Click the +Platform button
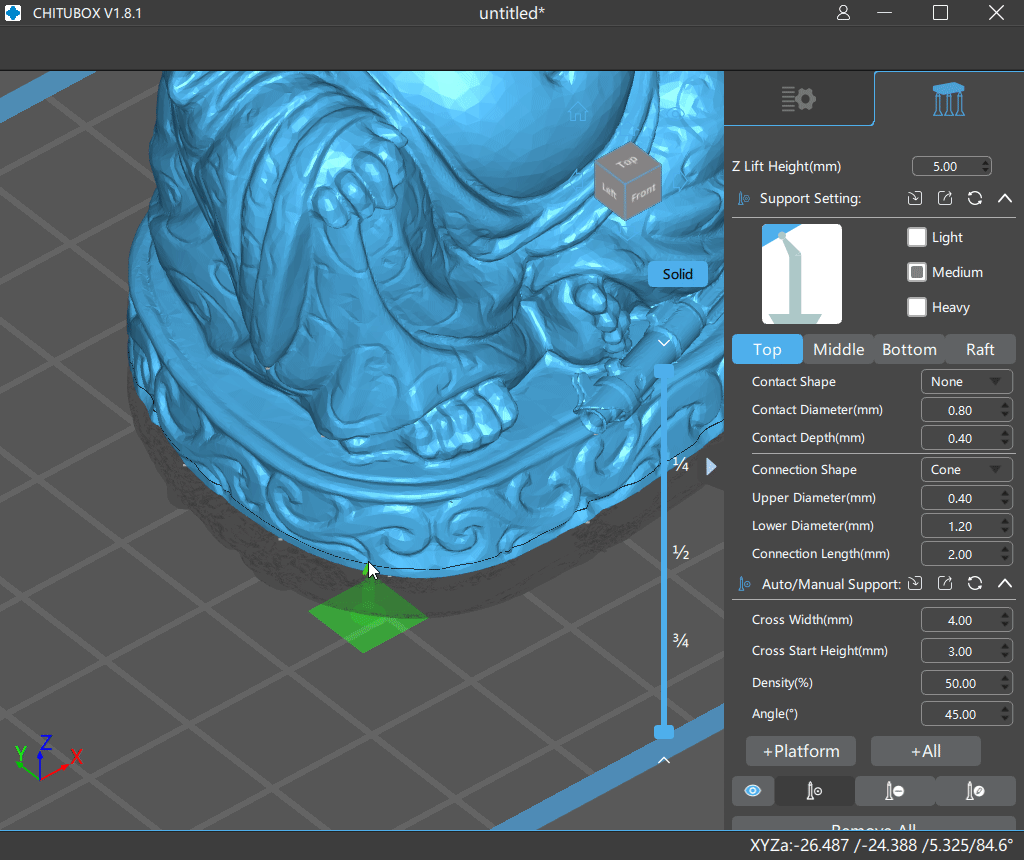The image size is (1024, 860). (x=801, y=751)
